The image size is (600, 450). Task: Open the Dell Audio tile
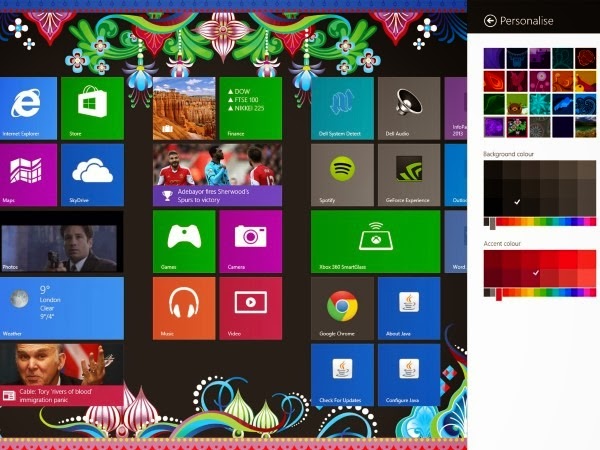(x=409, y=108)
